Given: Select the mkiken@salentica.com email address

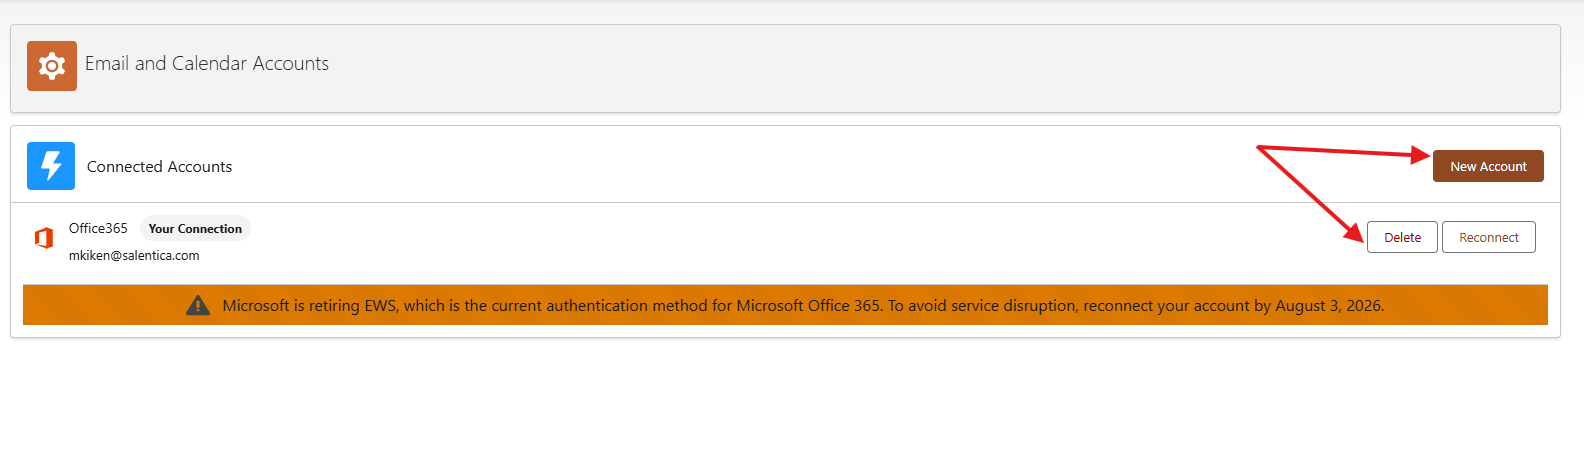Looking at the screenshot, I should pyautogui.click(x=134, y=256).
